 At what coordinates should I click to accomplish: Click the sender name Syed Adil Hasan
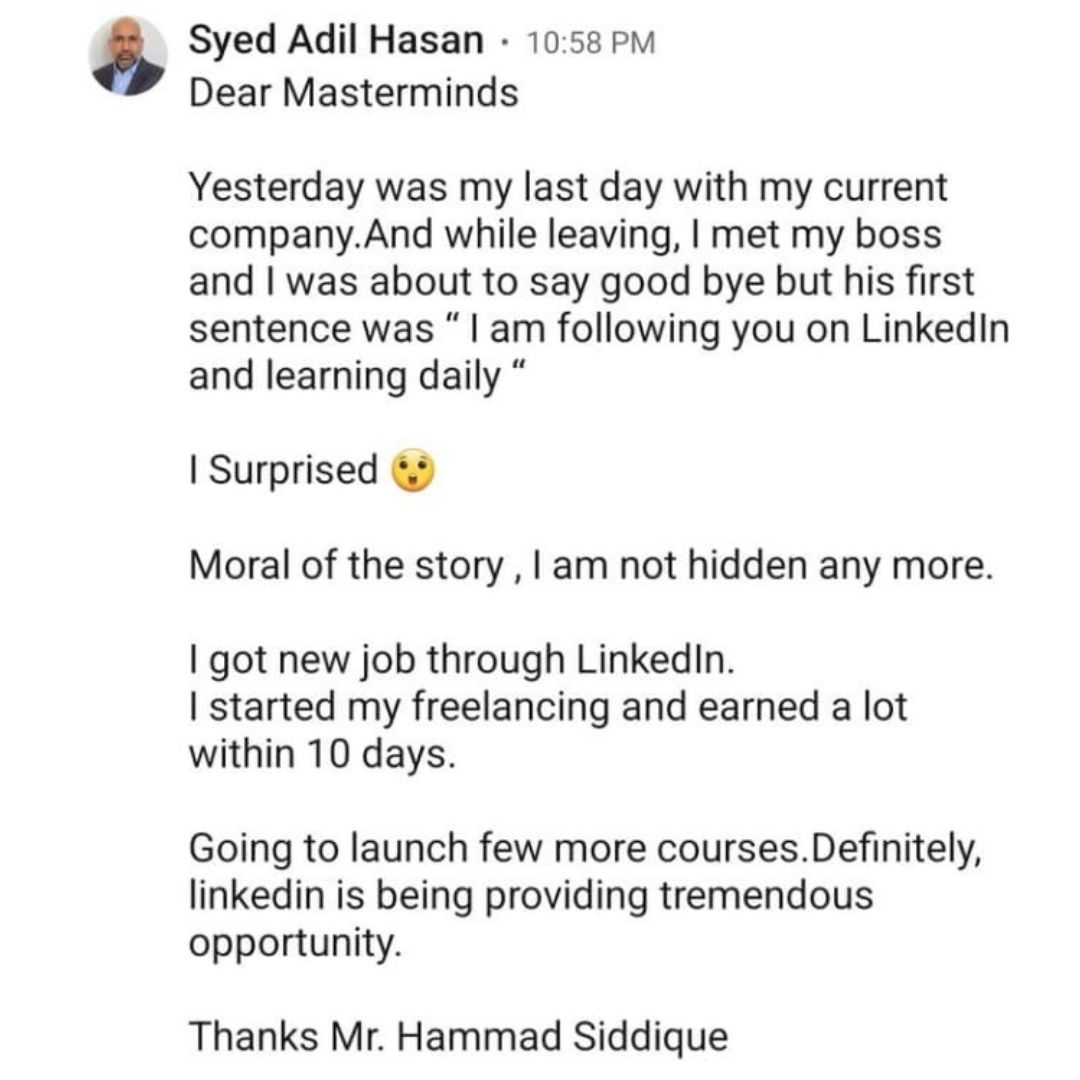336,40
